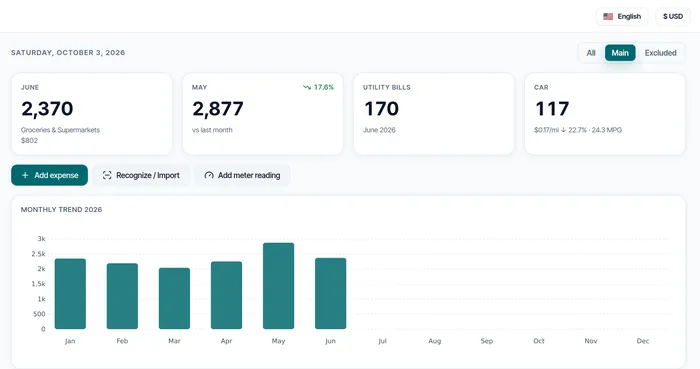Click the gauge icon beside Add meter reading

208,175
